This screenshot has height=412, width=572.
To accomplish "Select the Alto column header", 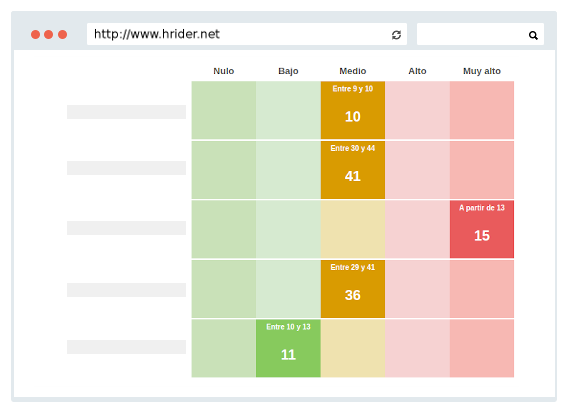I will [417, 71].
